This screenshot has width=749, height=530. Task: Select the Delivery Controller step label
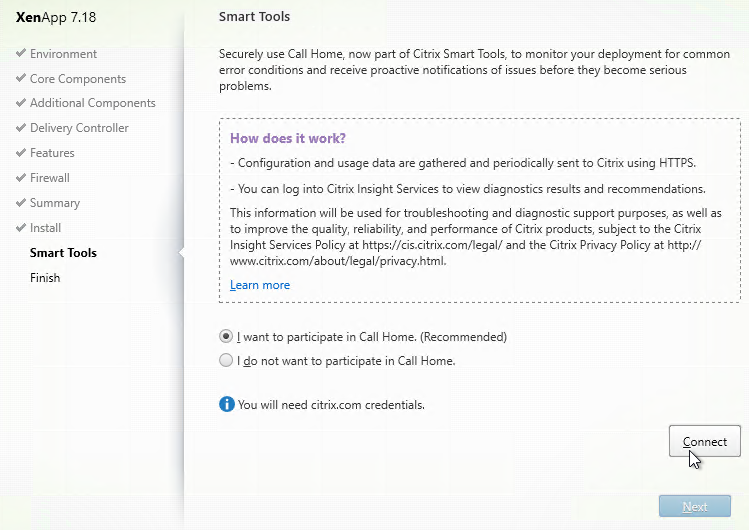click(x=79, y=128)
